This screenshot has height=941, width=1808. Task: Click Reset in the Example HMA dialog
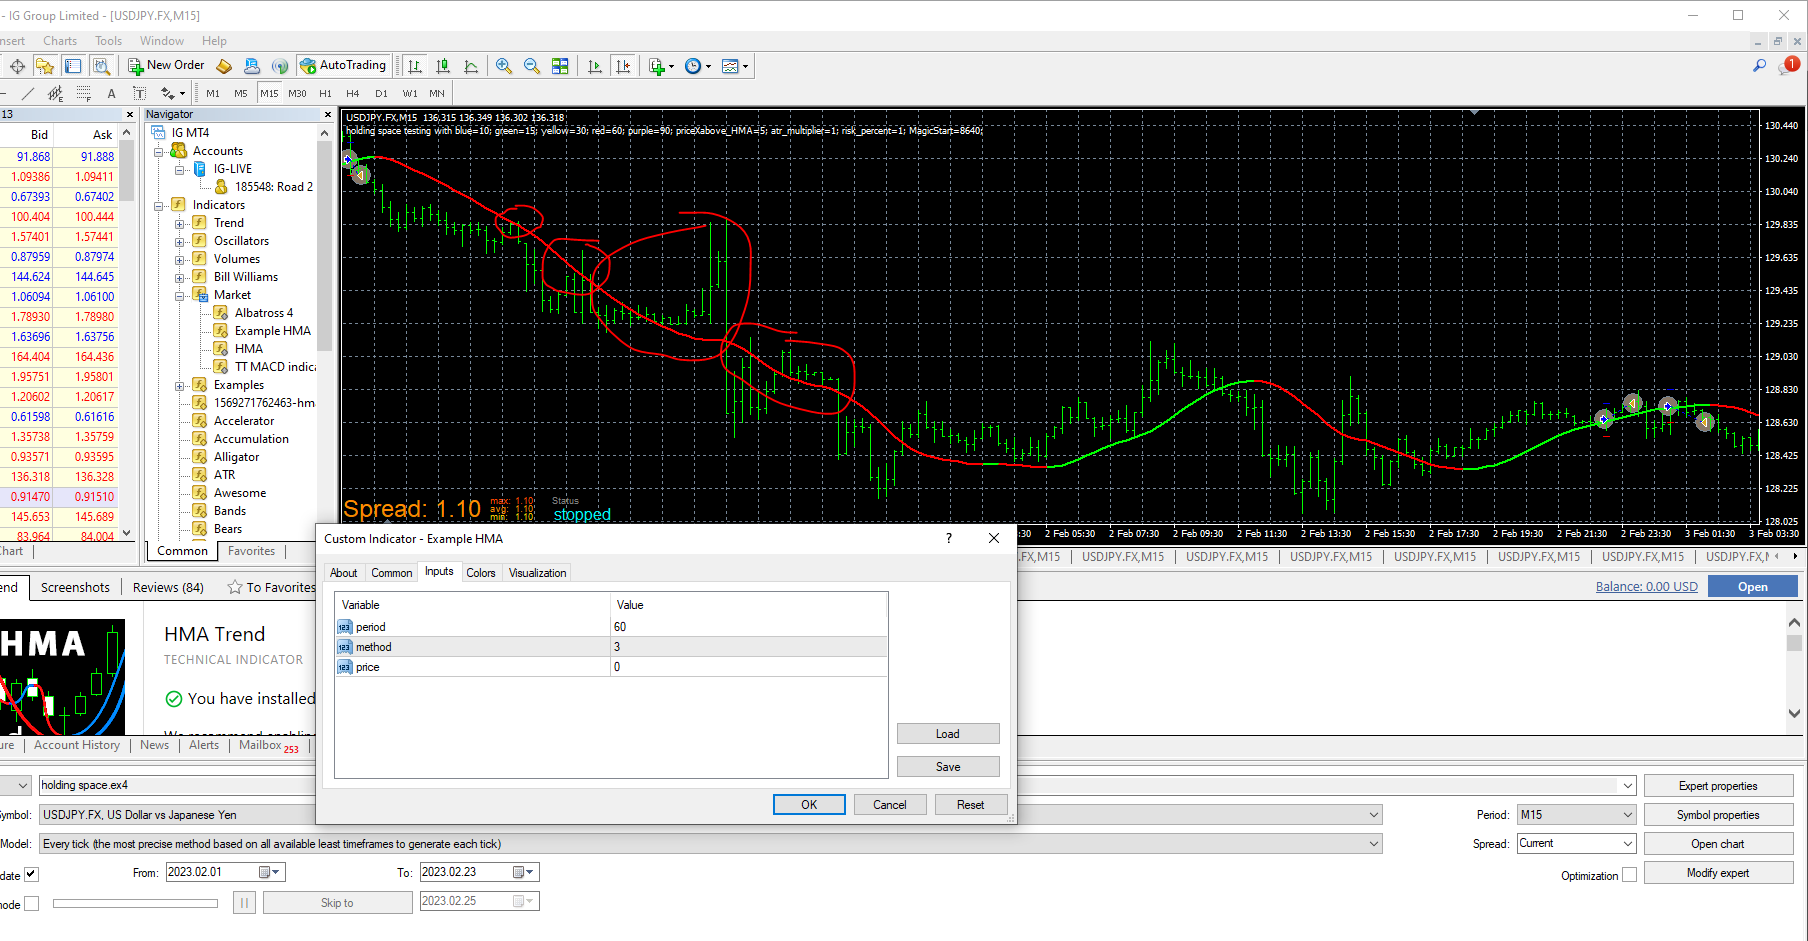[971, 805]
